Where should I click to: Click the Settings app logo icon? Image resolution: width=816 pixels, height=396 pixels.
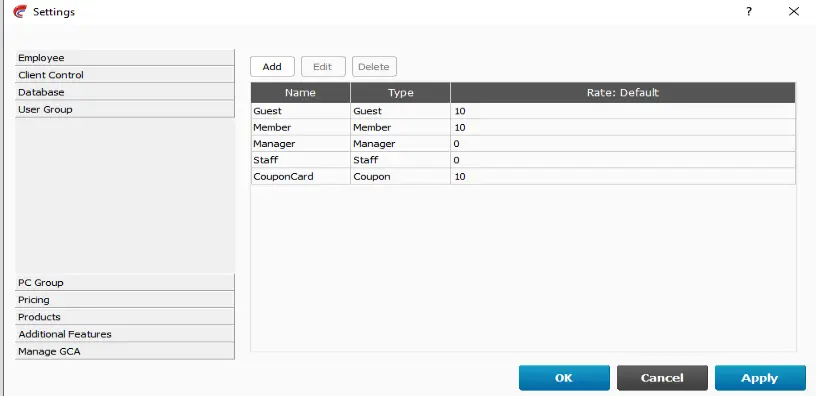click(20, 11)
